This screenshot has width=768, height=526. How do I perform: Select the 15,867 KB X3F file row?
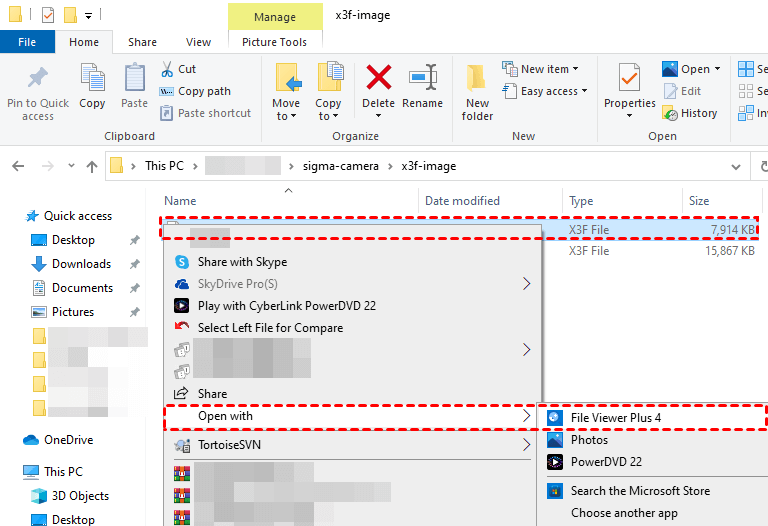[651, 251]
